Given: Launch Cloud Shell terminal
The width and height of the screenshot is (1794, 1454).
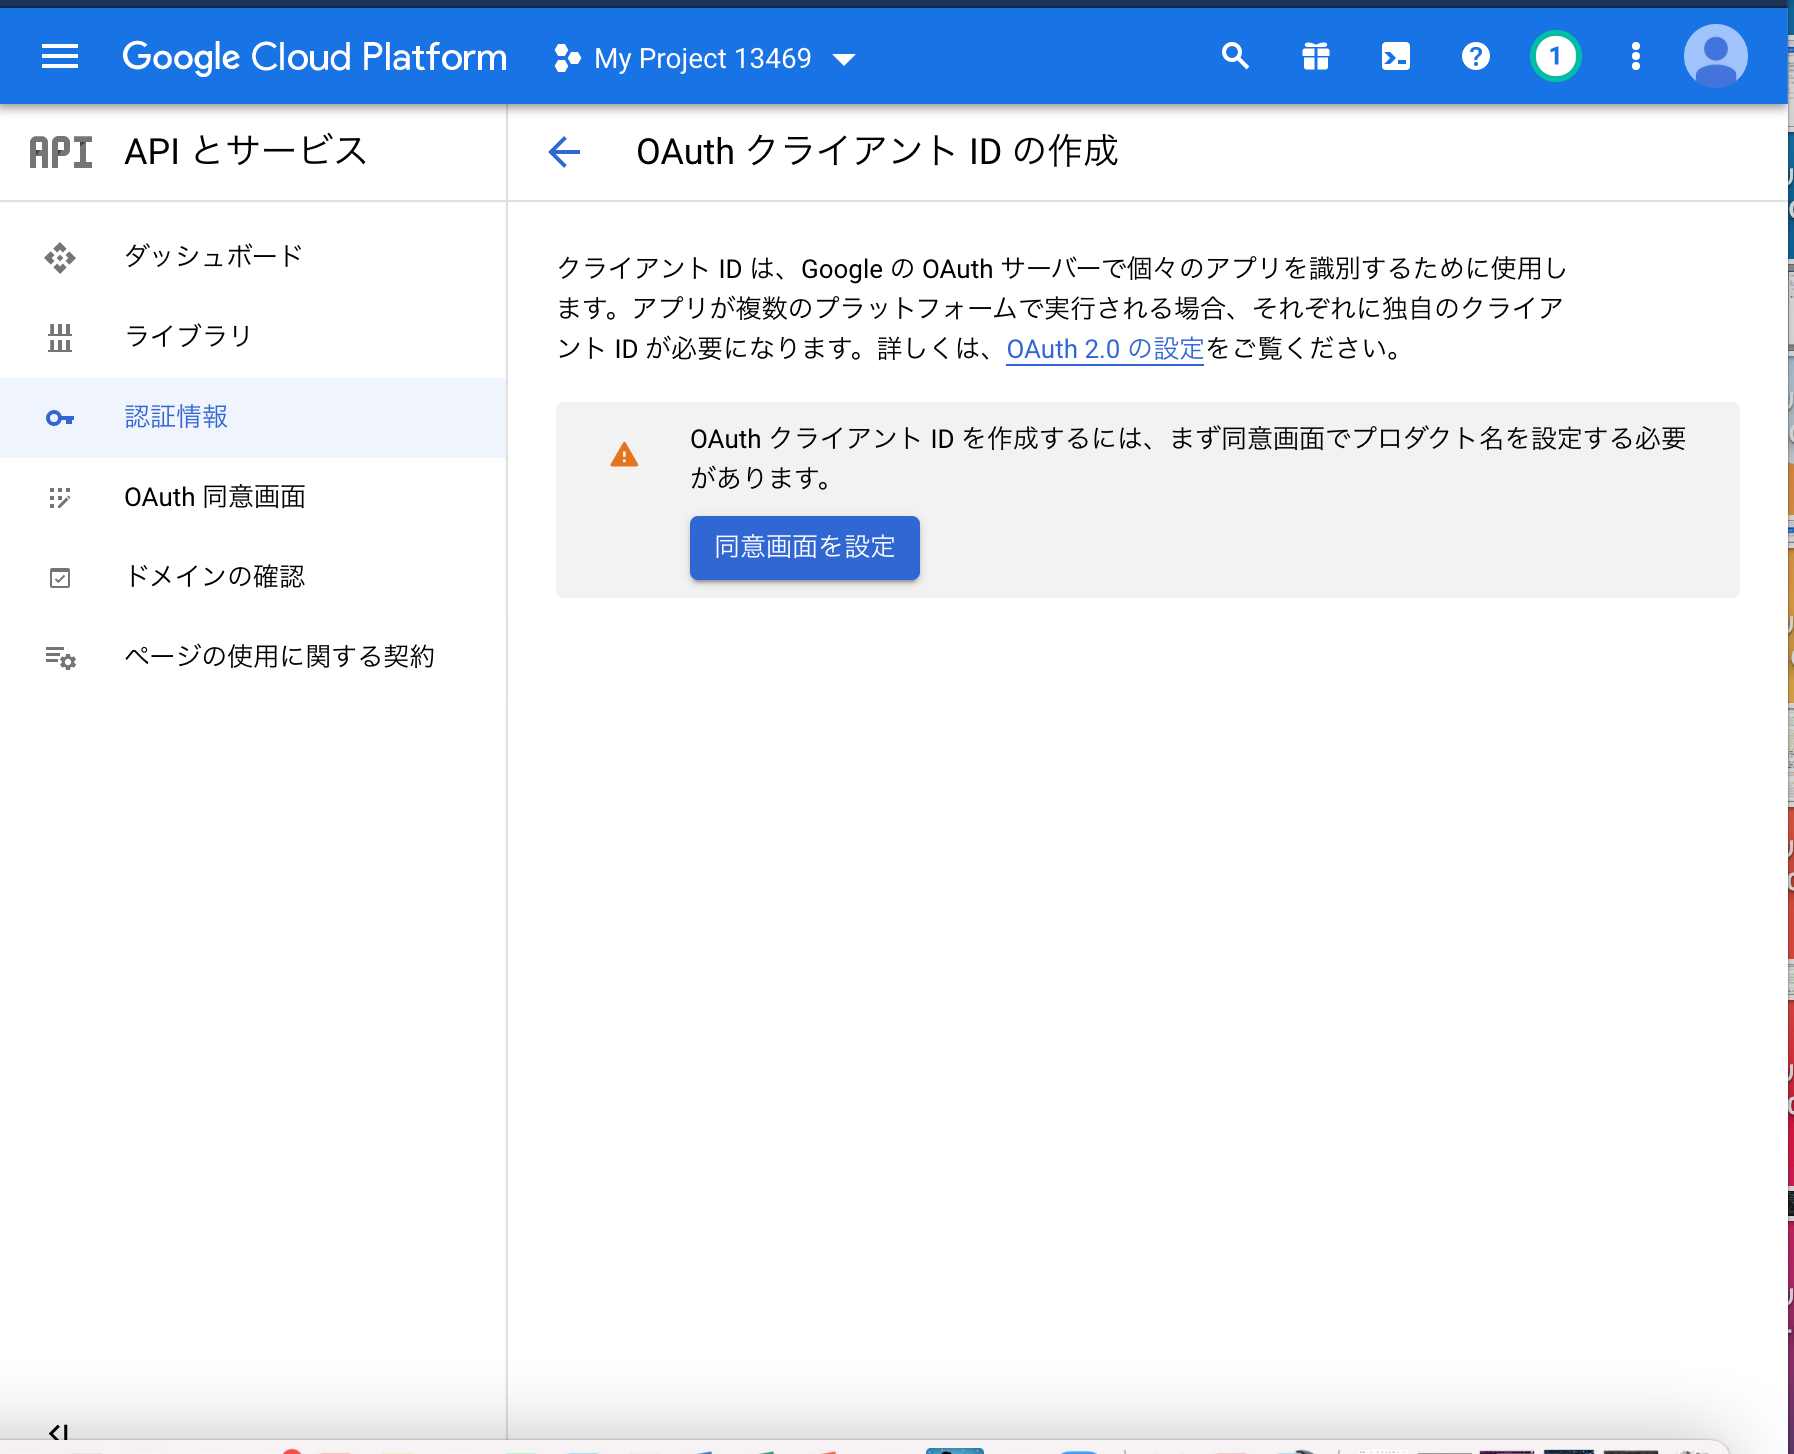Looking at the screenshot, I should [1396, 56].
